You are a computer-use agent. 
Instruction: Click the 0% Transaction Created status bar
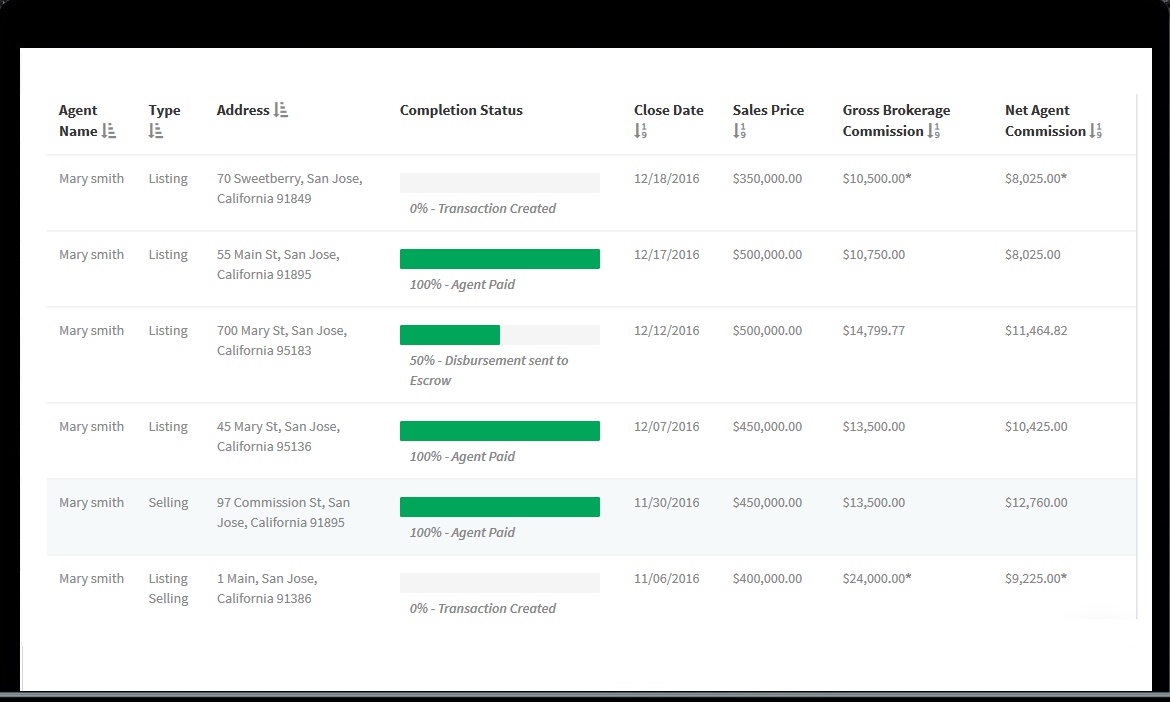pos(500,182)
